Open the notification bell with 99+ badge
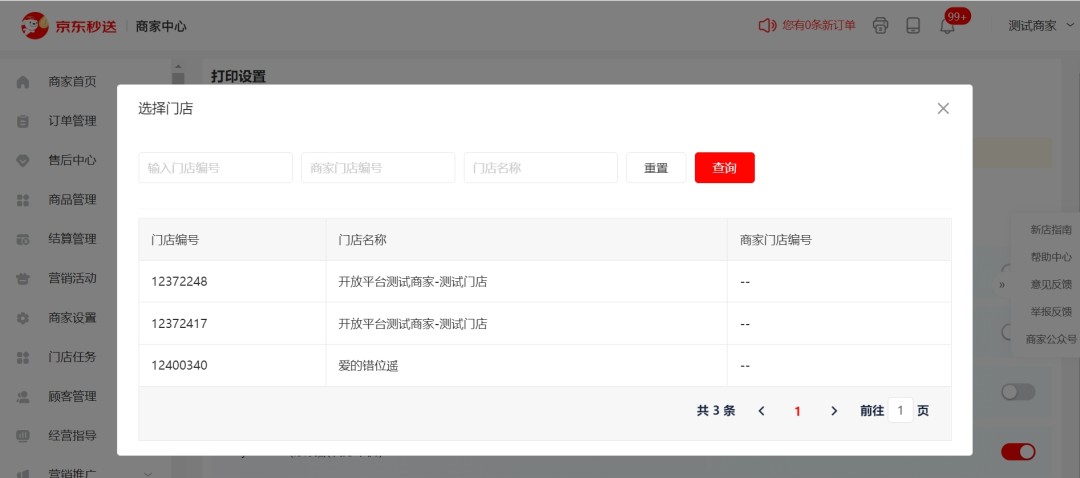Viewport: 1080px width, 478px height. point(947,27)
